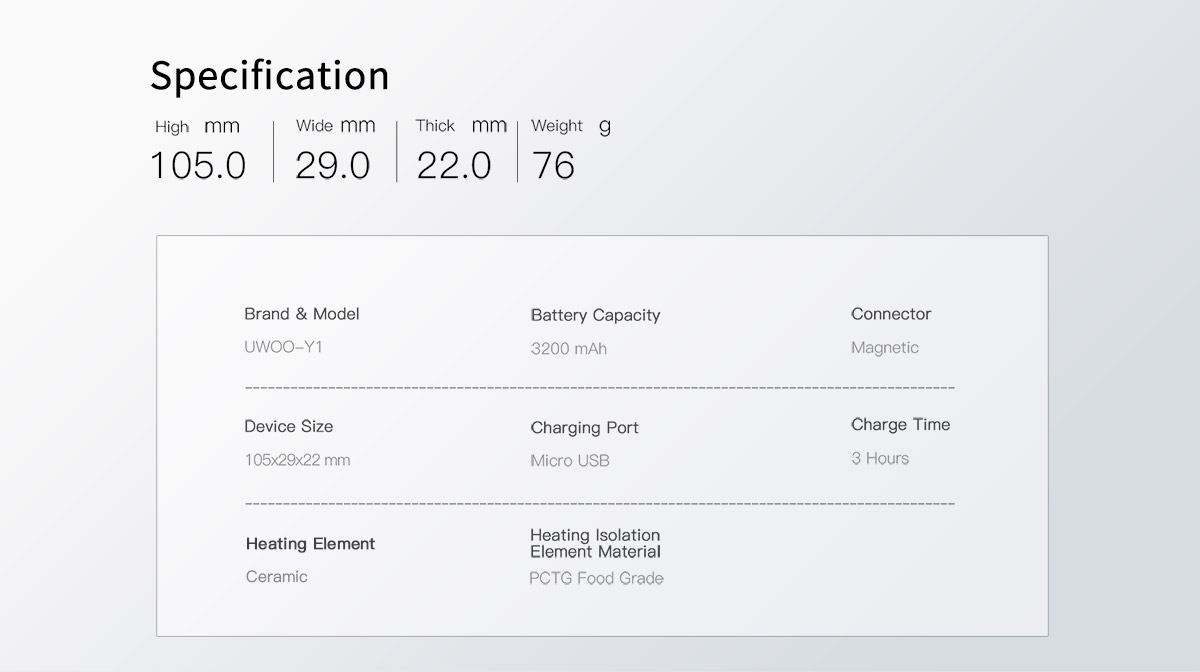This screenshot has width=1200, height=672.
Task: Click the Device Size label
Action: [288, 426]
